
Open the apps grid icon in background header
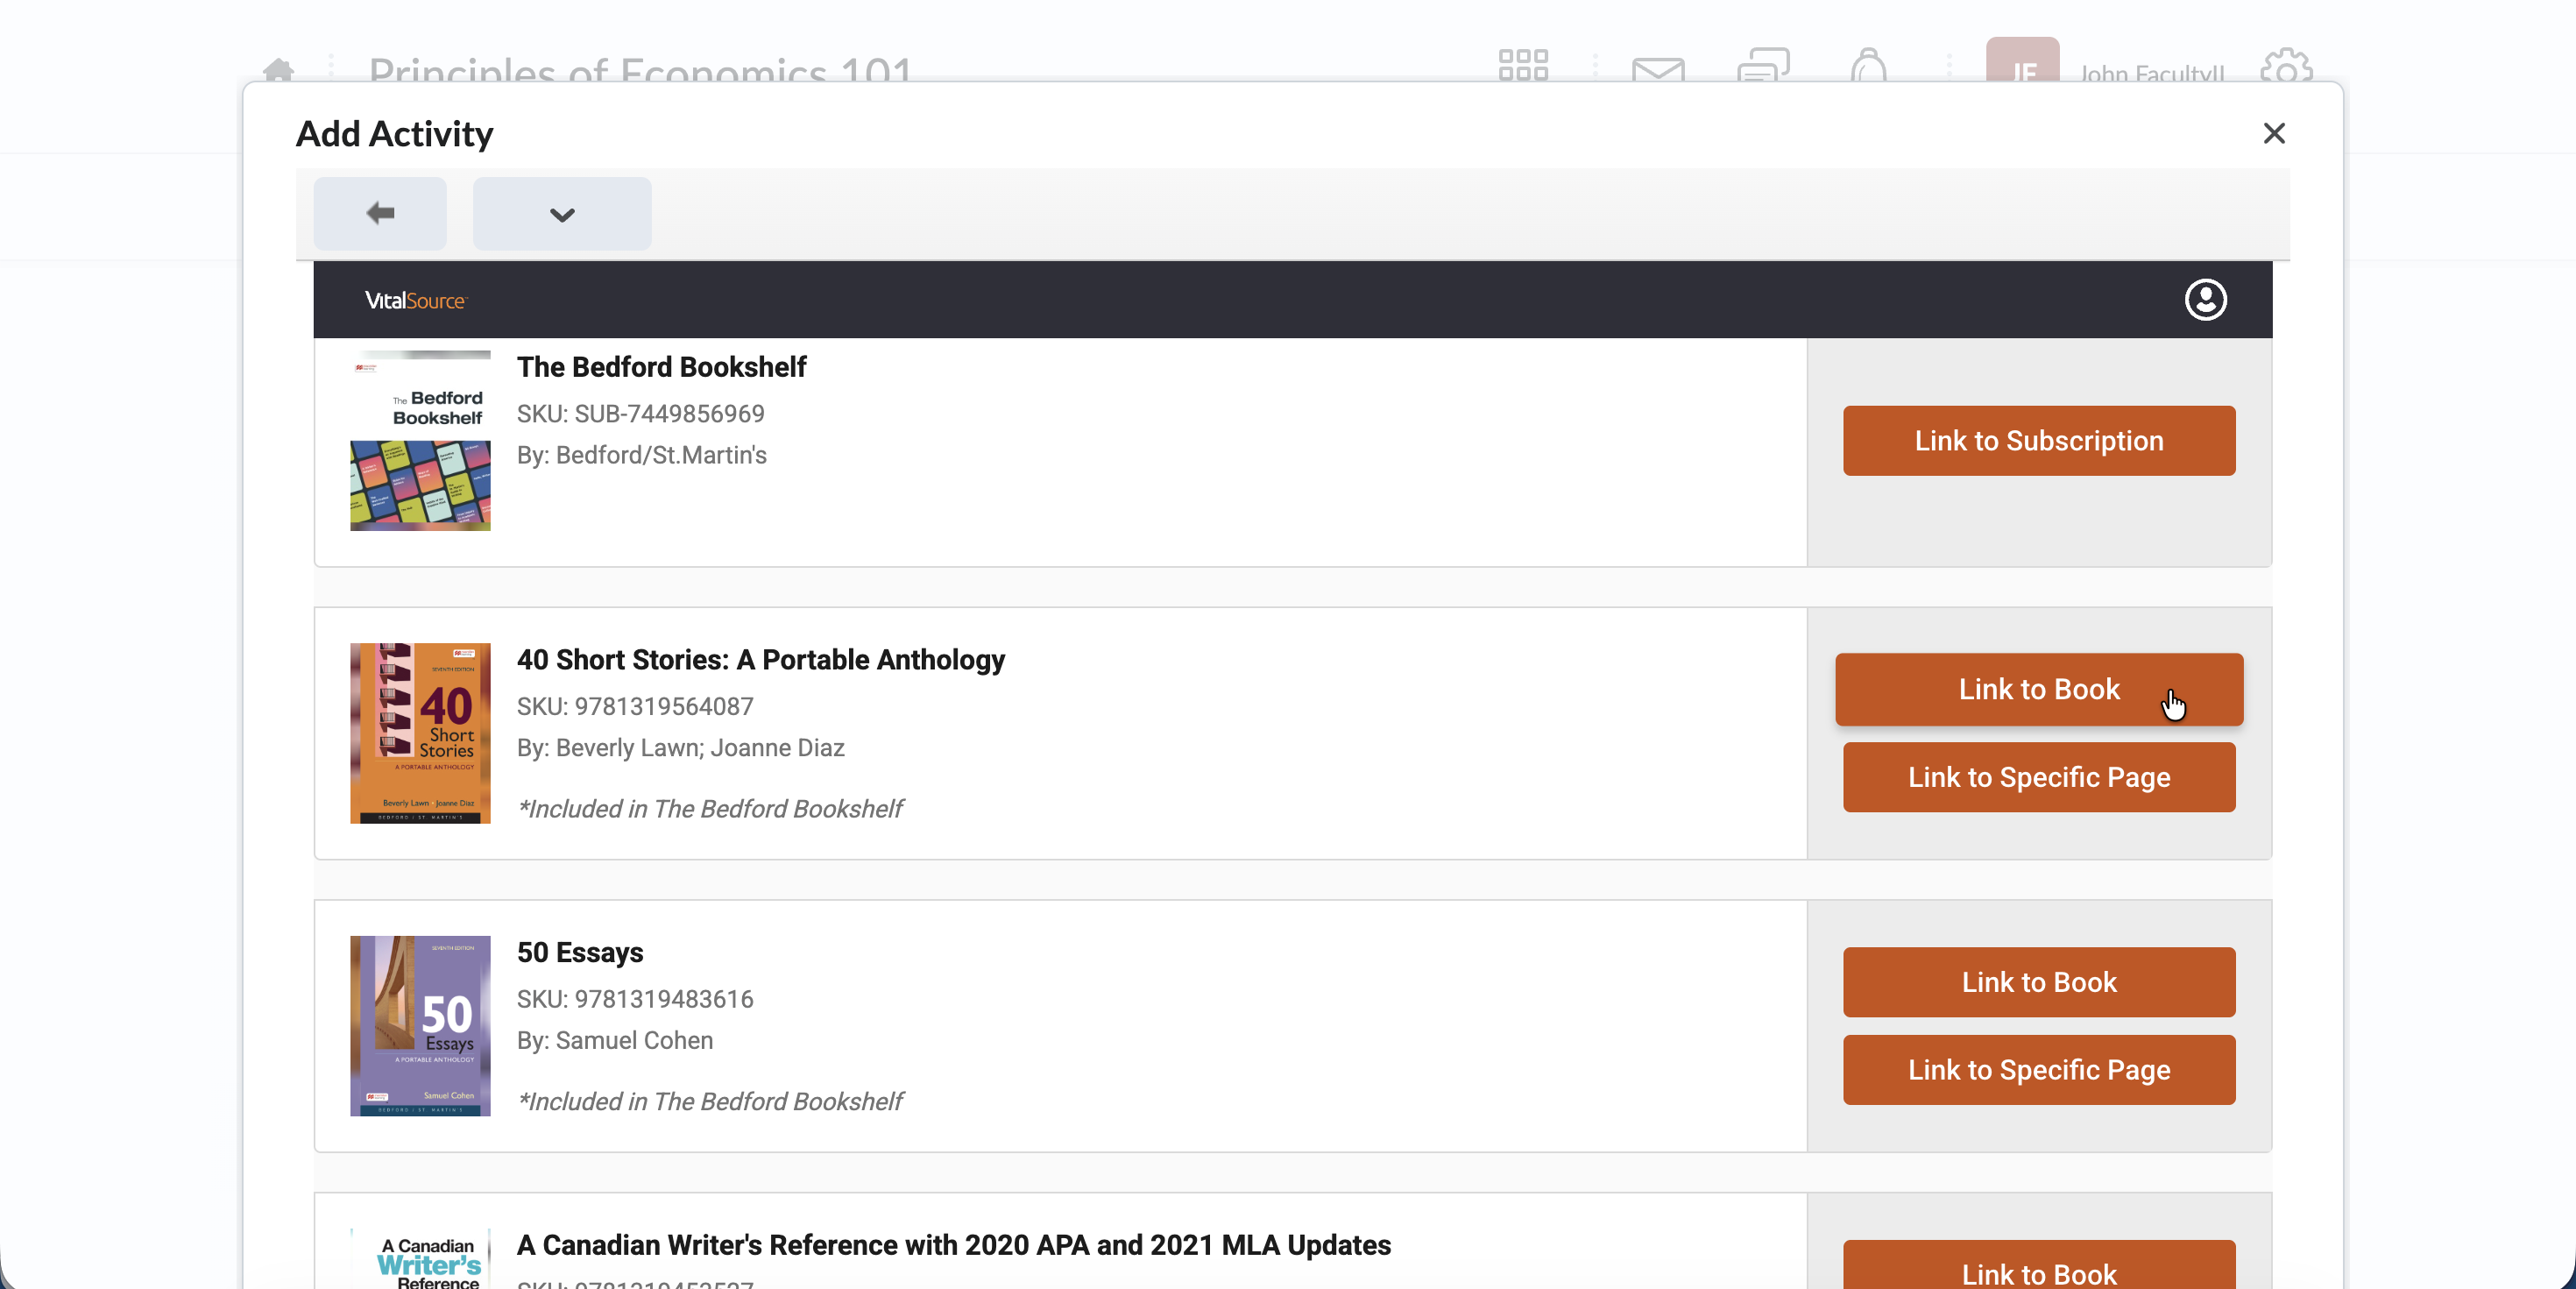pyautogui.click(x=1523, y=65)
